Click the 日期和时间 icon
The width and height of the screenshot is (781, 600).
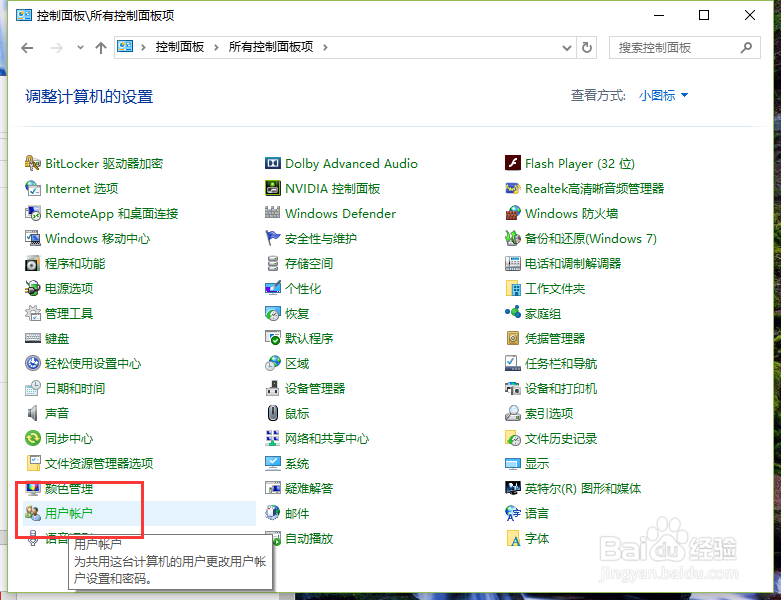point(32,388)
